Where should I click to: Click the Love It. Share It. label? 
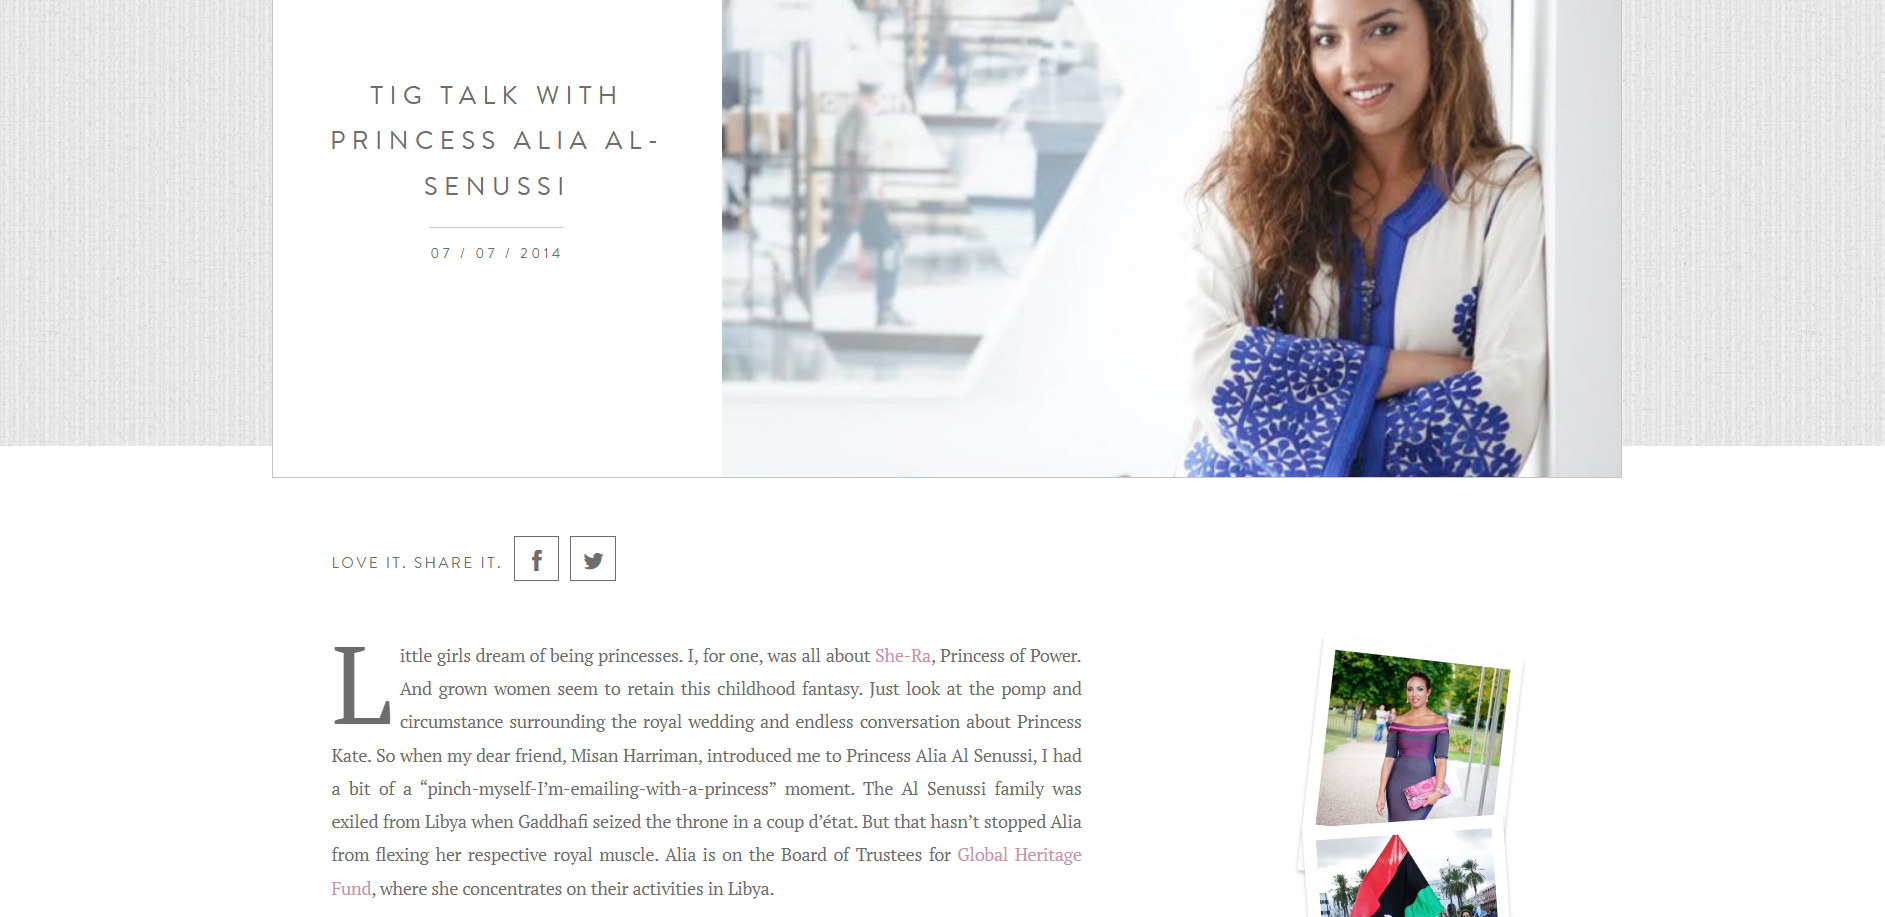point(416,563)
